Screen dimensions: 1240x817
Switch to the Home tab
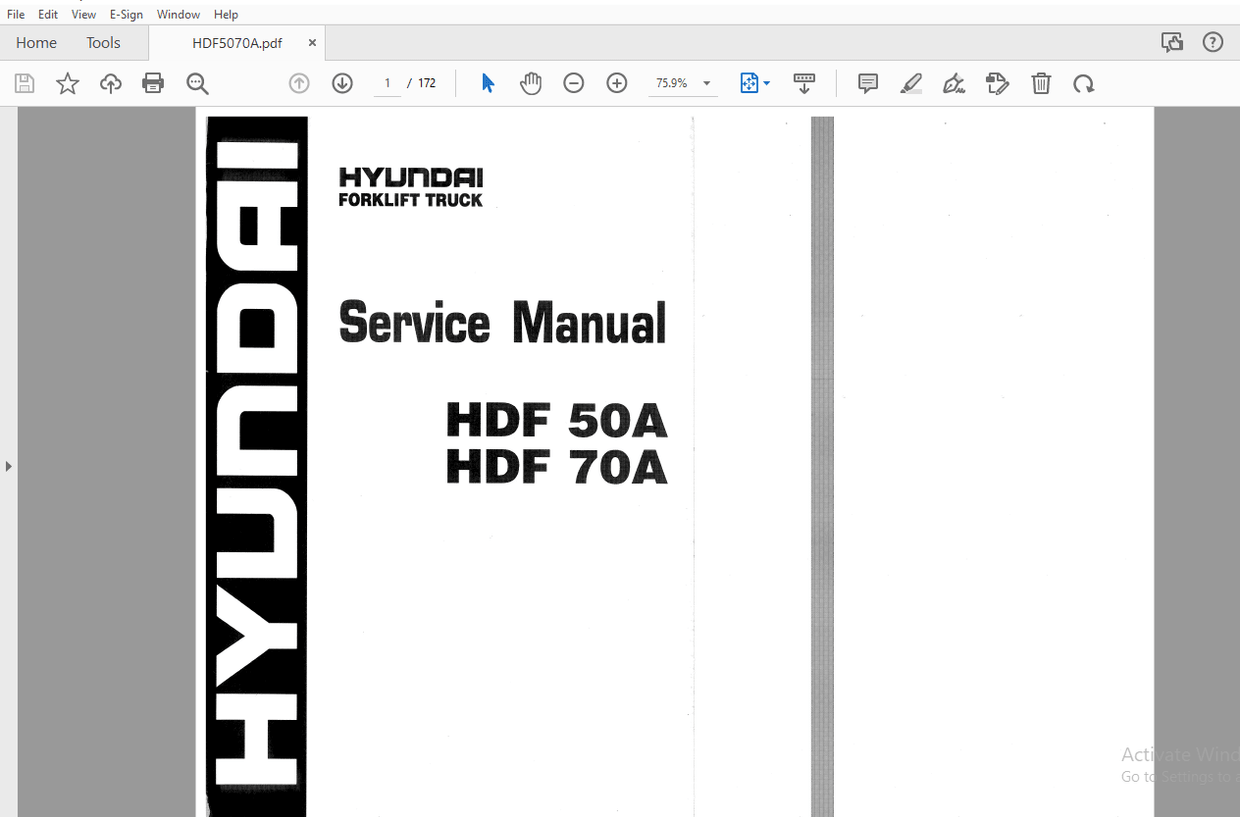pyautogui.click(x=36, y=42)
